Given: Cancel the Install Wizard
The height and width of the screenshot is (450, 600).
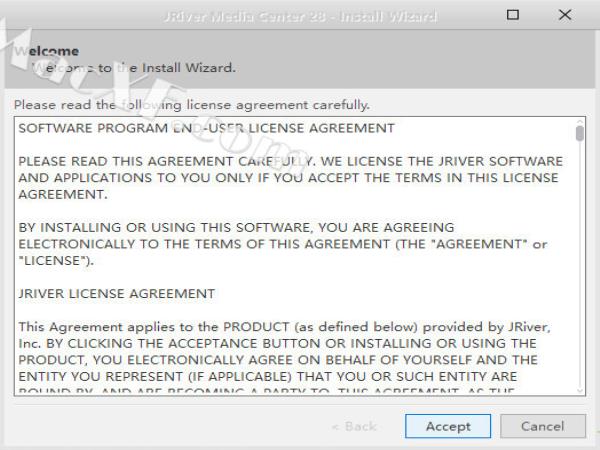Looking at the screenshot, I should (x=543, y=426).
